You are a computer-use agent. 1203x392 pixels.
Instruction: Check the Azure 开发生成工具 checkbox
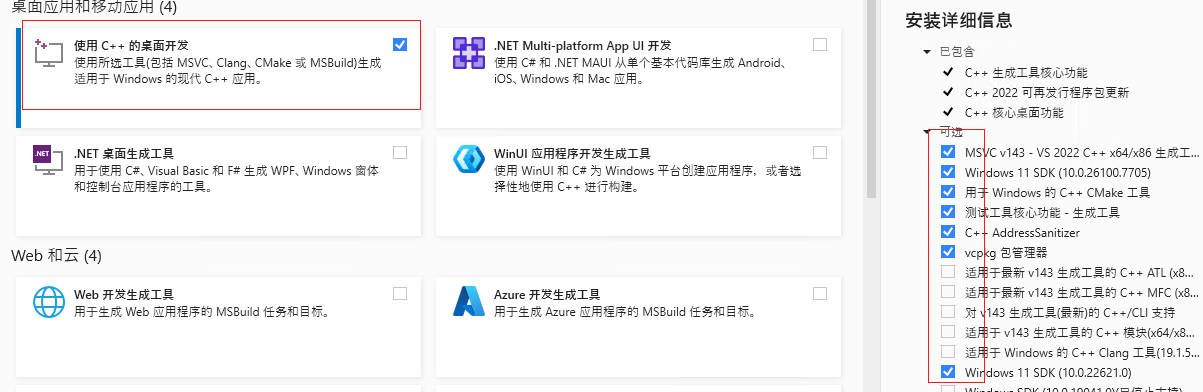click(x=820, y=293)
